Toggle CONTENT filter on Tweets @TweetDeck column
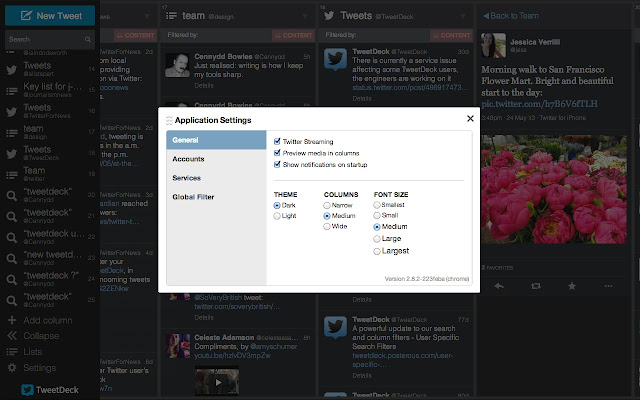The image size is (640, 400). coord(451,36)
